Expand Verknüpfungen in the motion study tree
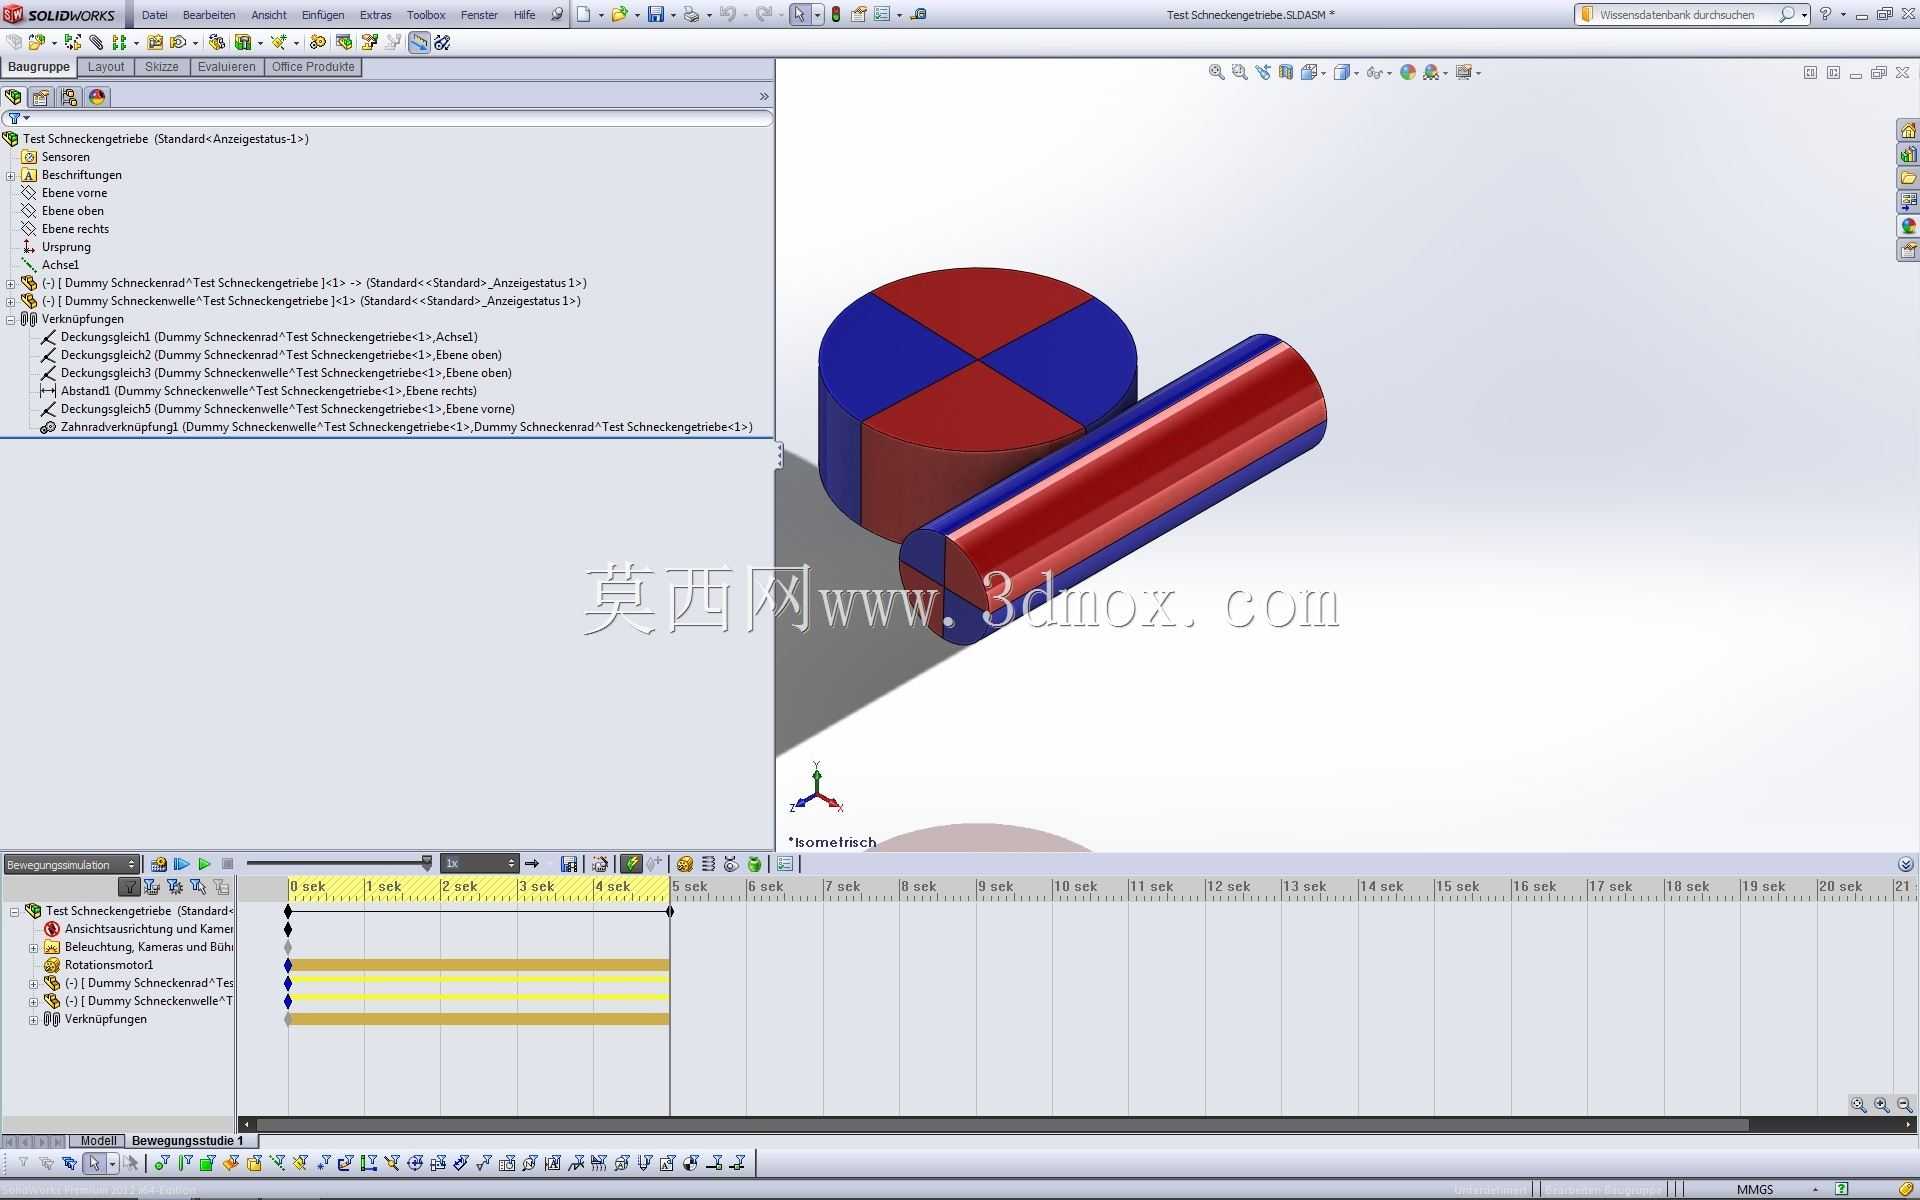 point(34,1019)
